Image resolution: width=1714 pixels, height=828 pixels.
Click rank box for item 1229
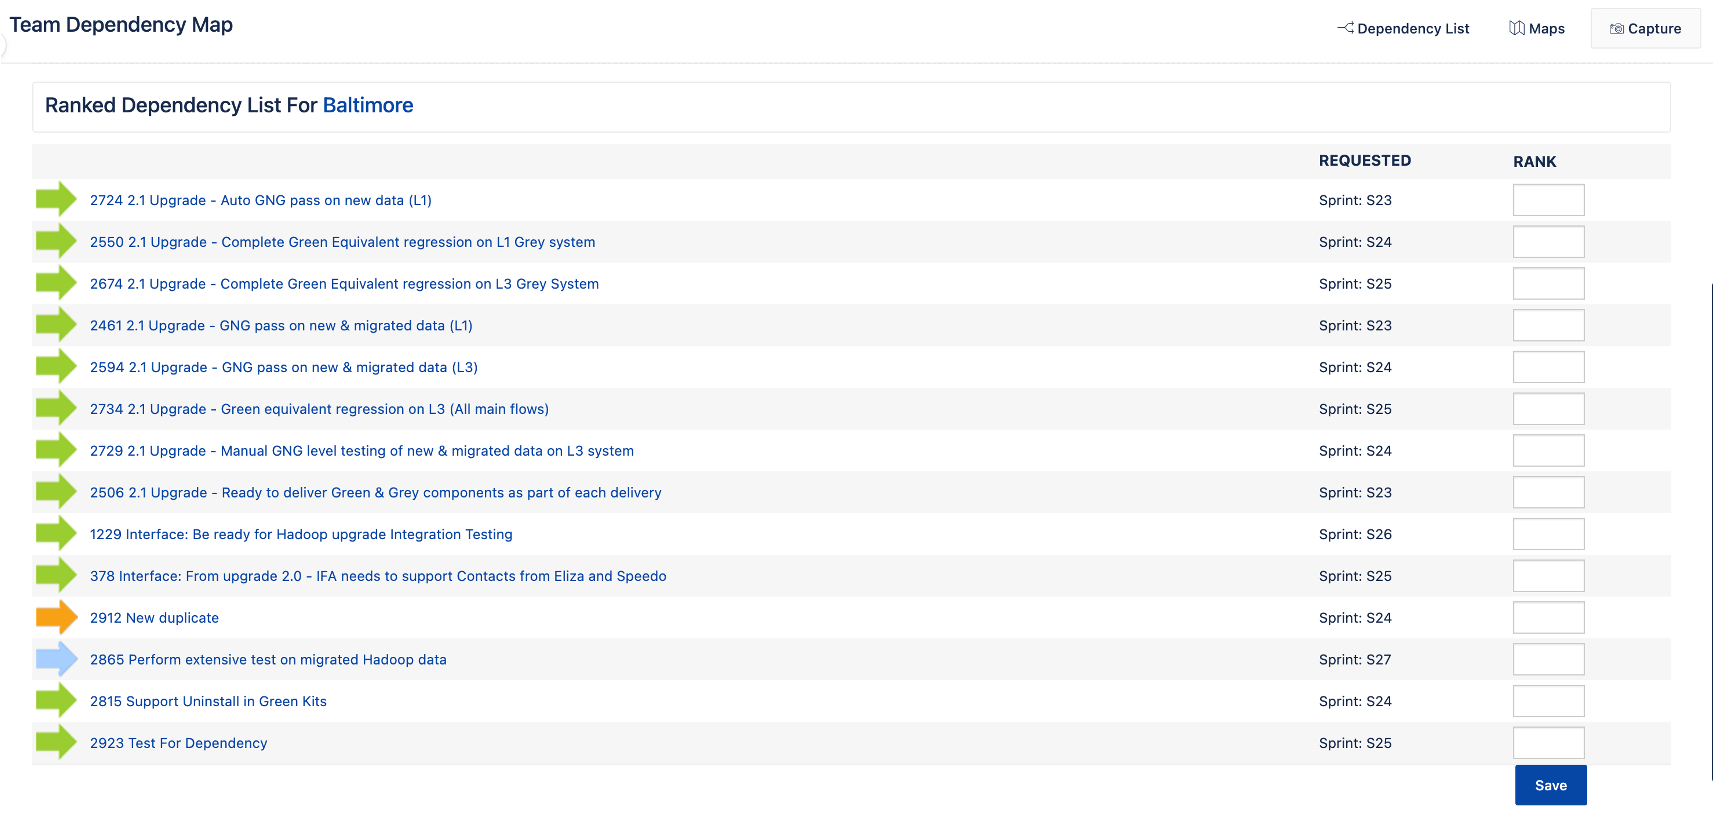point(1548,534)
